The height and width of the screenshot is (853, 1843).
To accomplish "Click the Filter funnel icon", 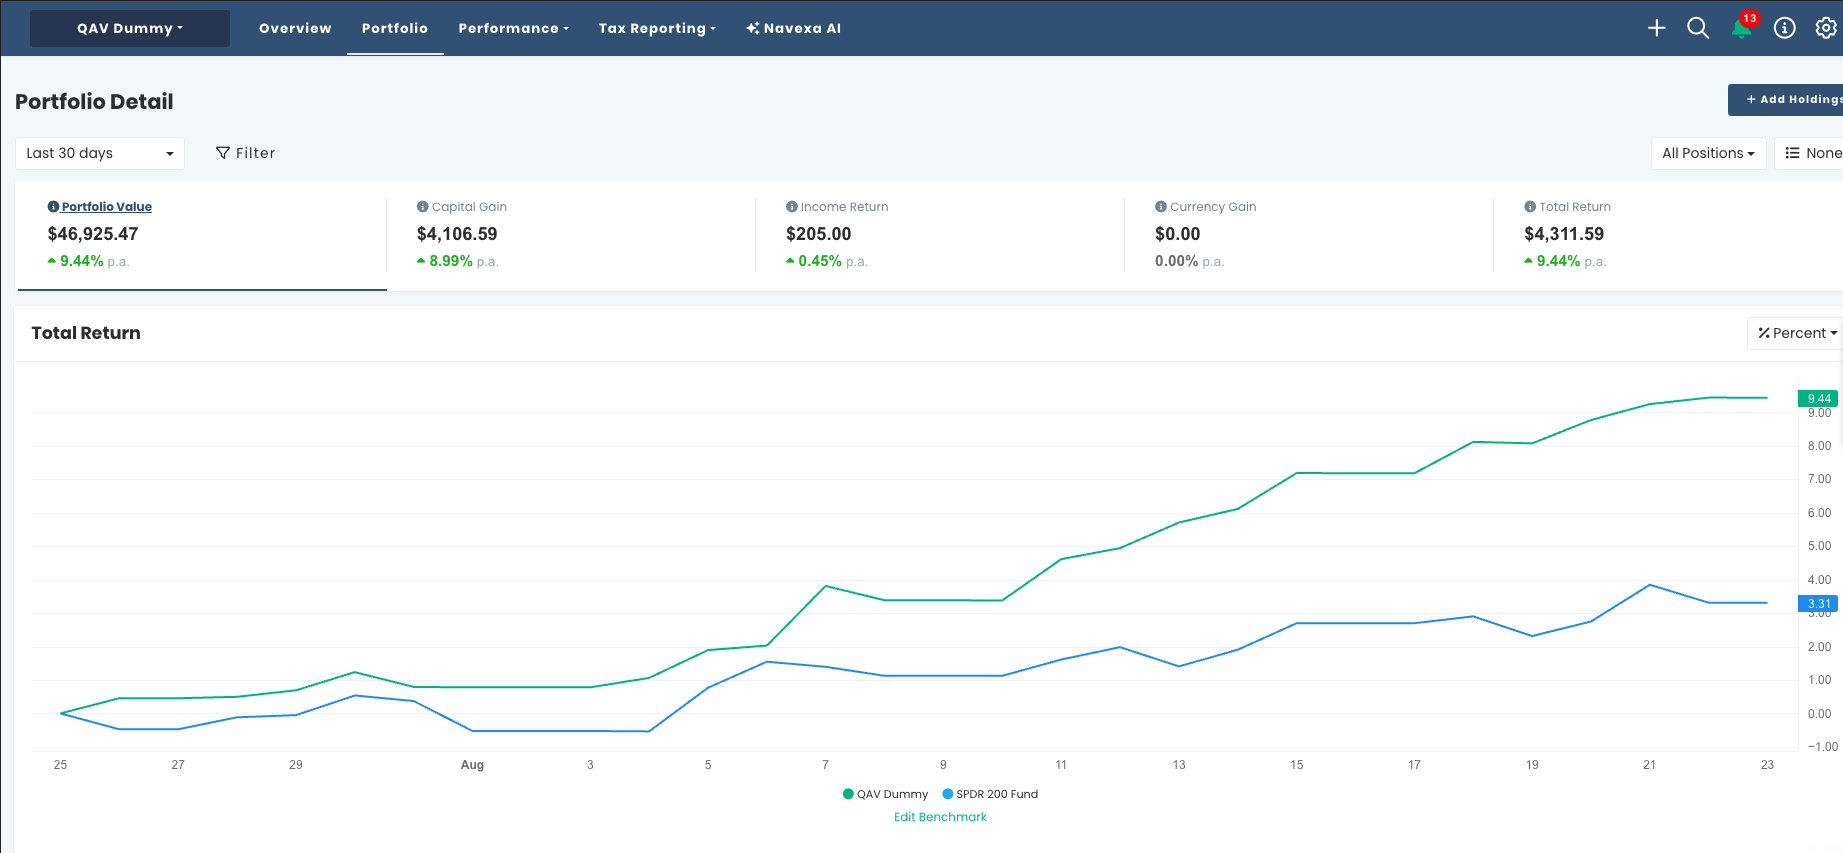I will click(x=223, y=153).
